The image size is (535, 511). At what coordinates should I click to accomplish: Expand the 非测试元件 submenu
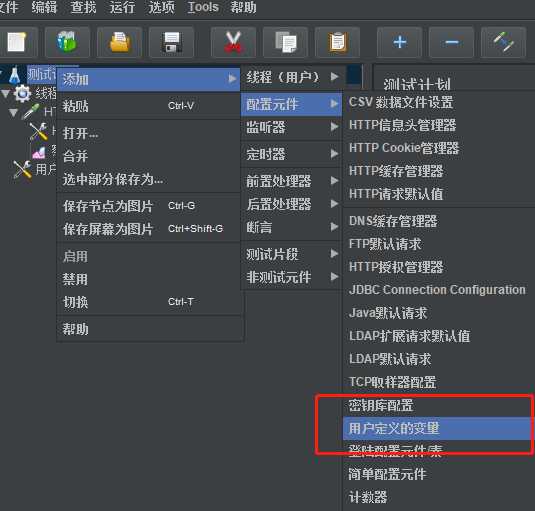click(291, 277)
